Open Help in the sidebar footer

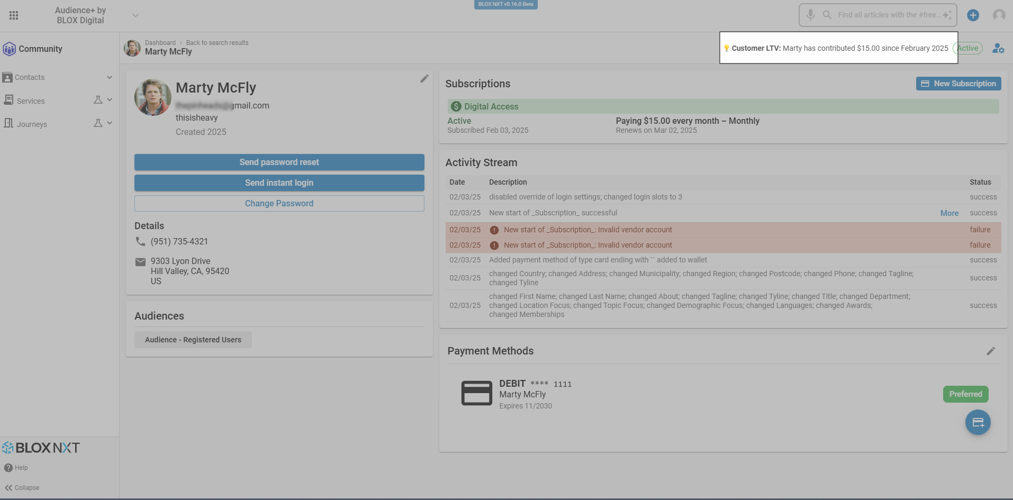click(x=16, y=468)
